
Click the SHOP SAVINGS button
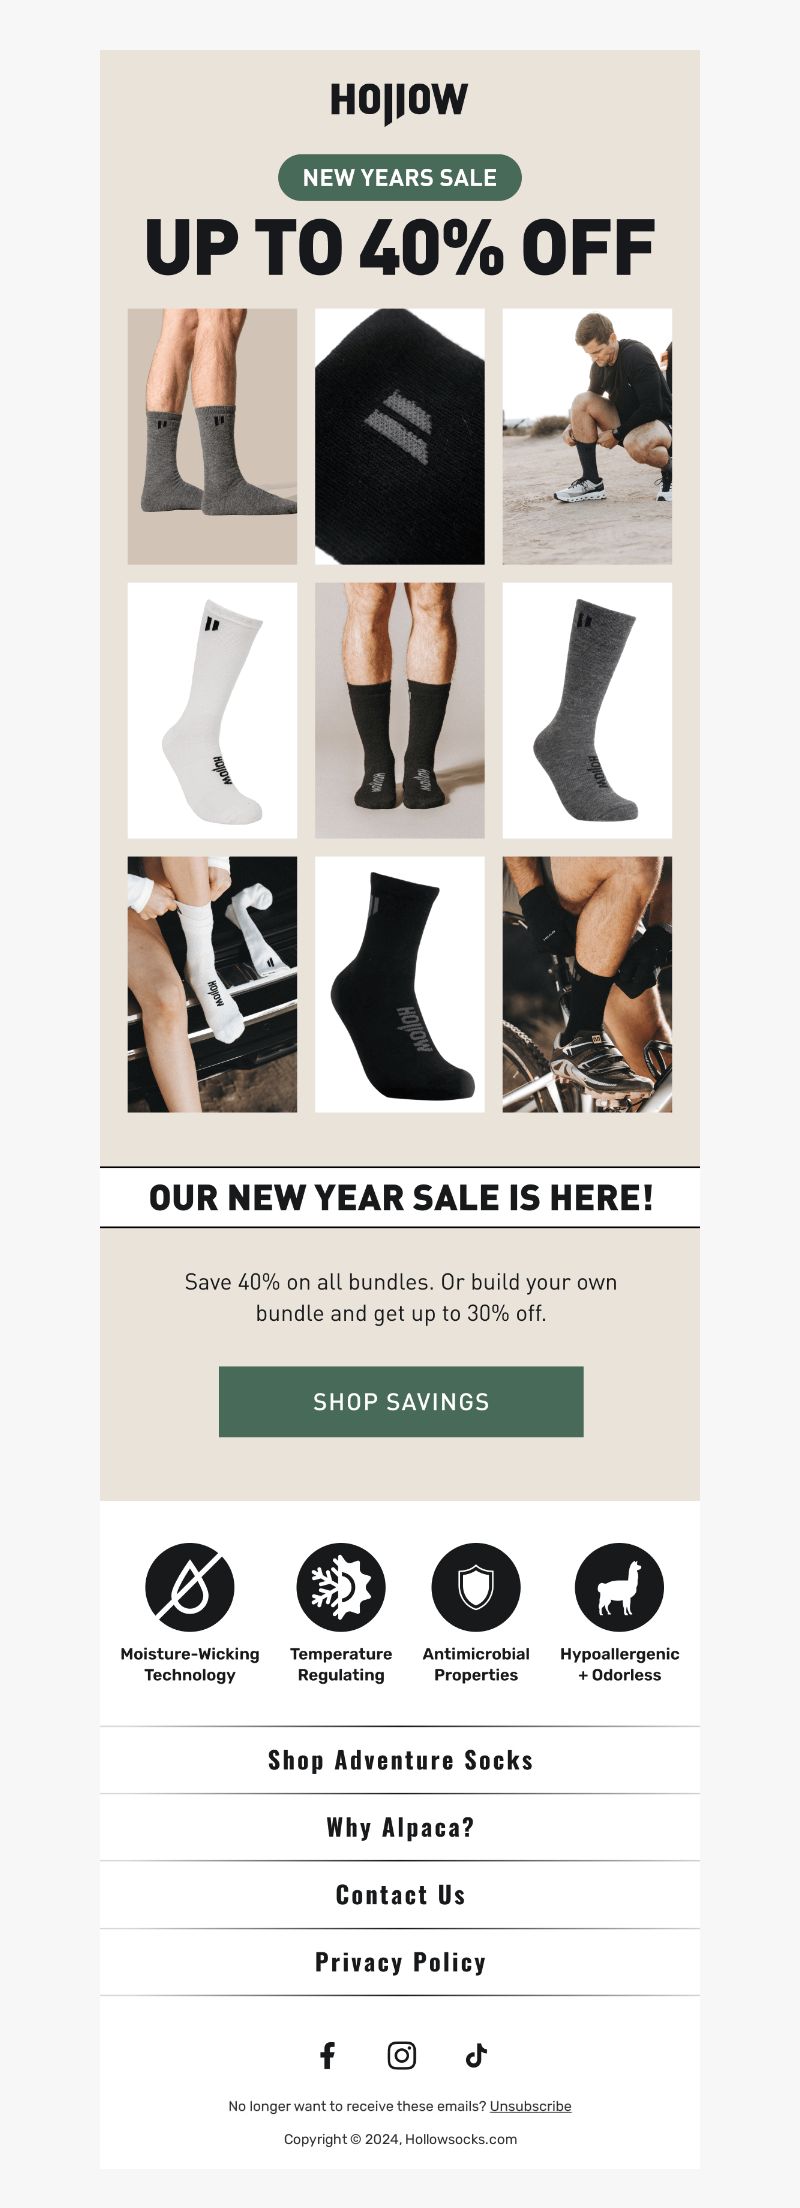[x=401, y=1401]
